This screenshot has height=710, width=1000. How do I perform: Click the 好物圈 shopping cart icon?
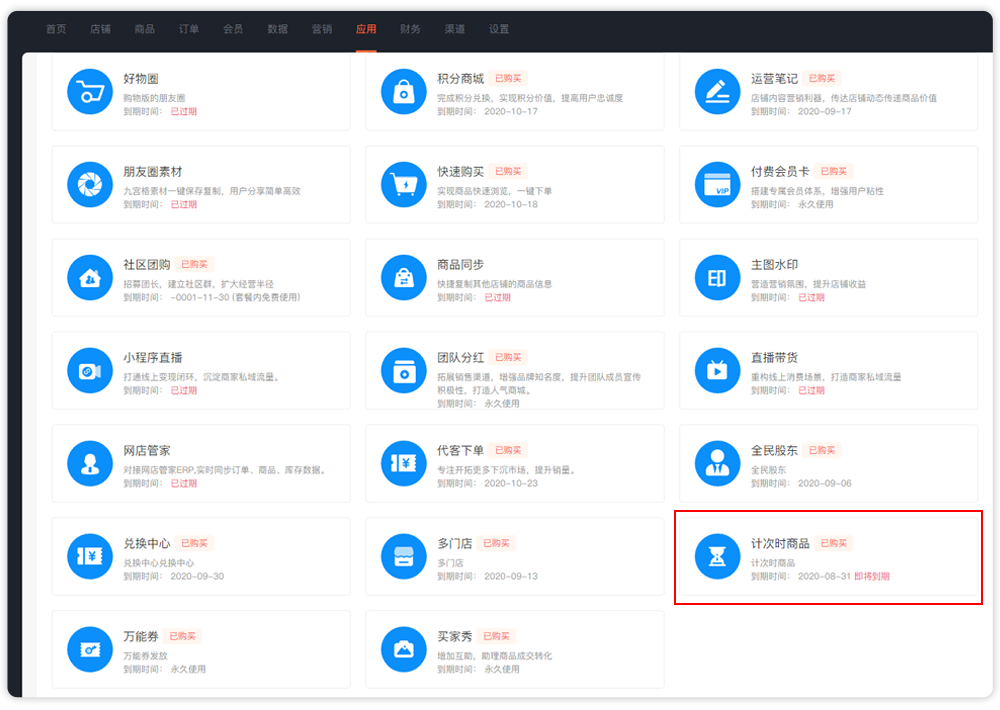[x=89, y=92]
